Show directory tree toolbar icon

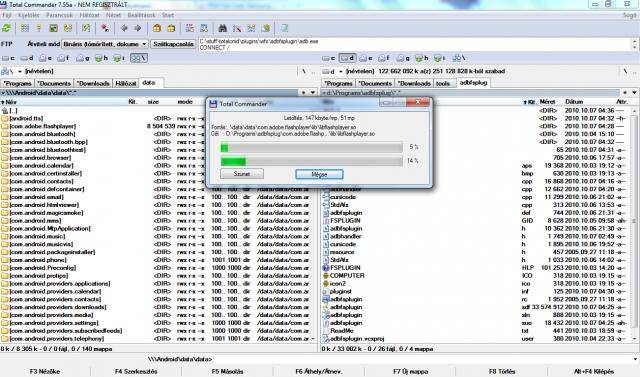point(68,28)
